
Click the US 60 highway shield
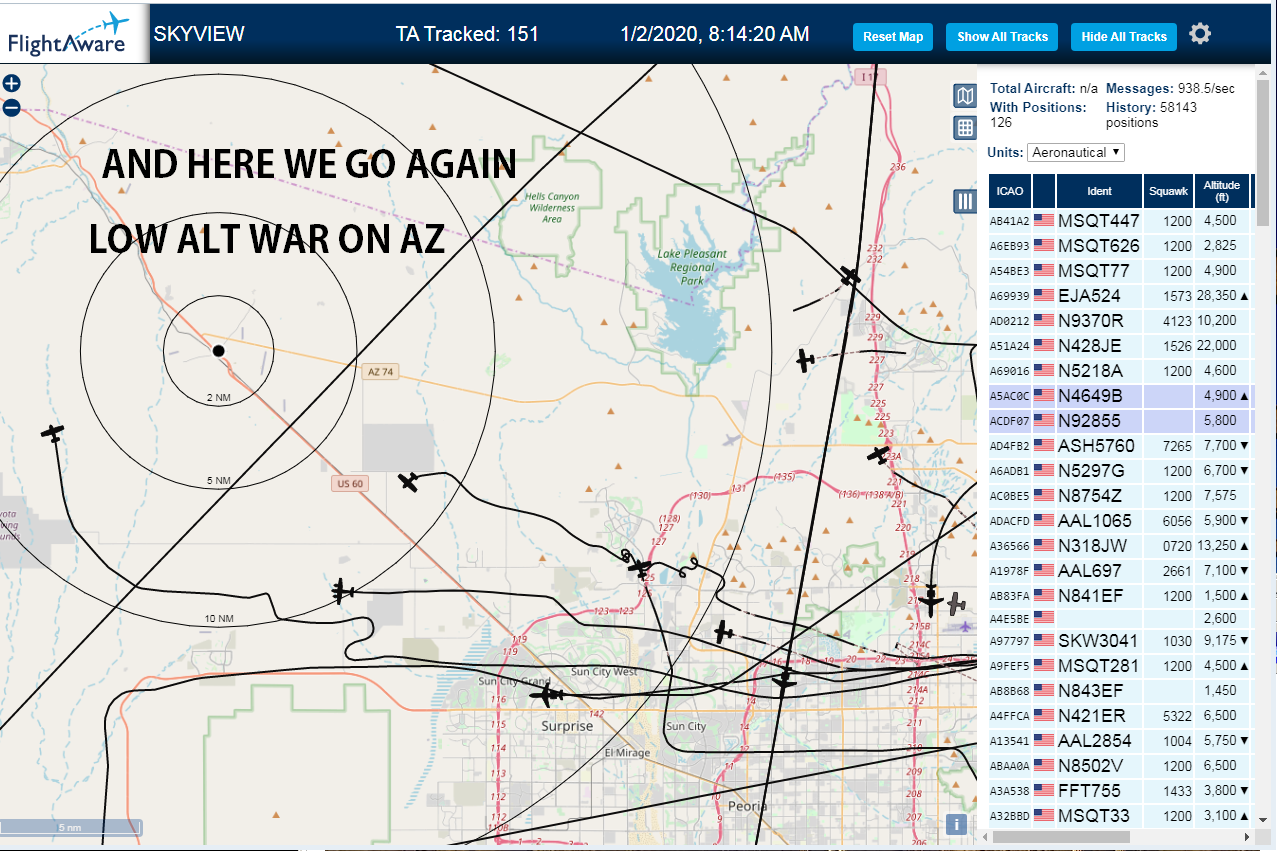(x=348, y=484)
